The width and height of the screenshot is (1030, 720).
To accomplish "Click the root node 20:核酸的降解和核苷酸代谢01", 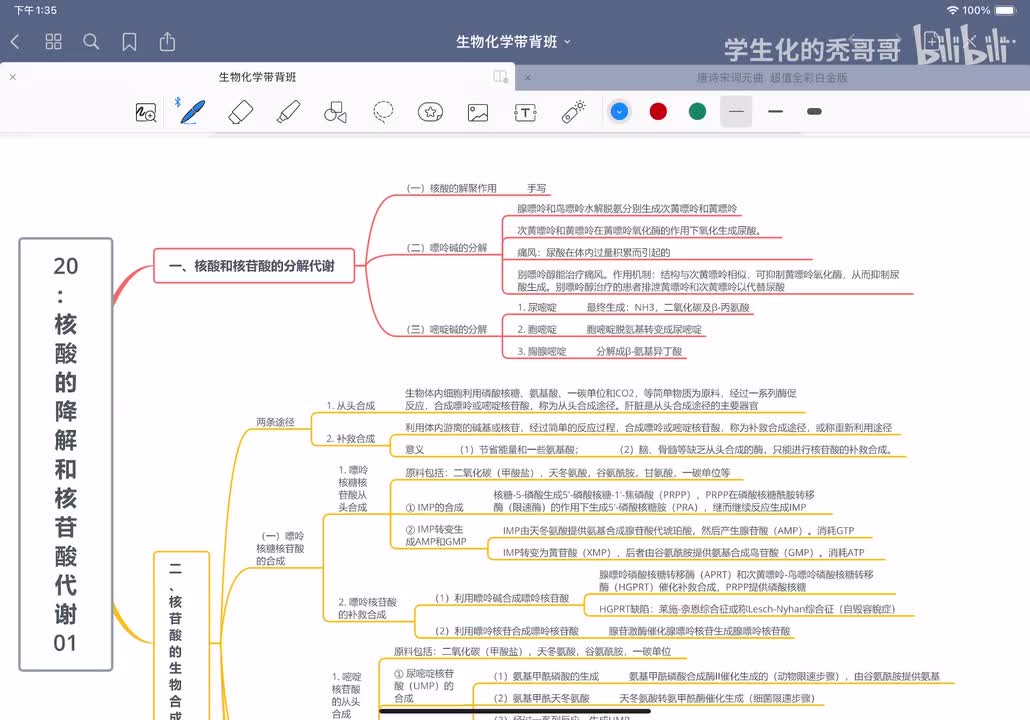I will pos(66,455).
